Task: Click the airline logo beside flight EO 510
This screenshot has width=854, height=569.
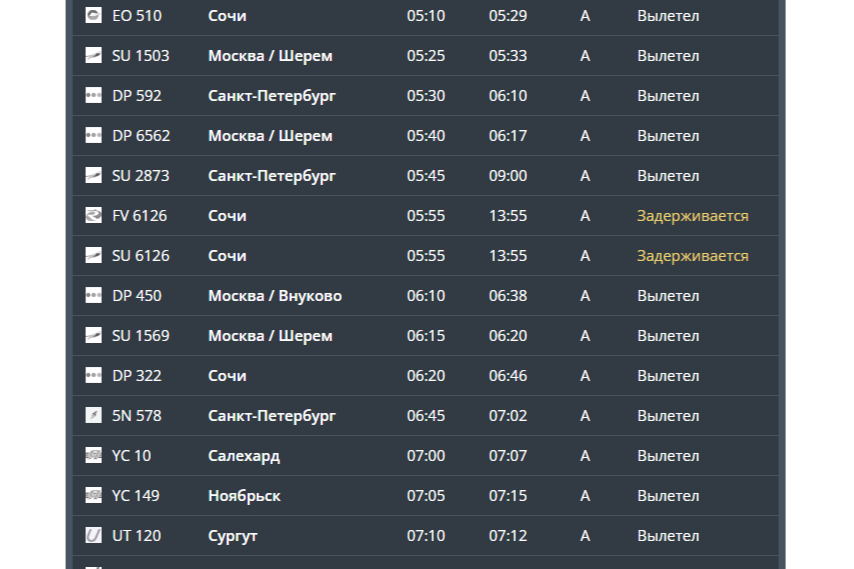Action: (x=94, y=16)
